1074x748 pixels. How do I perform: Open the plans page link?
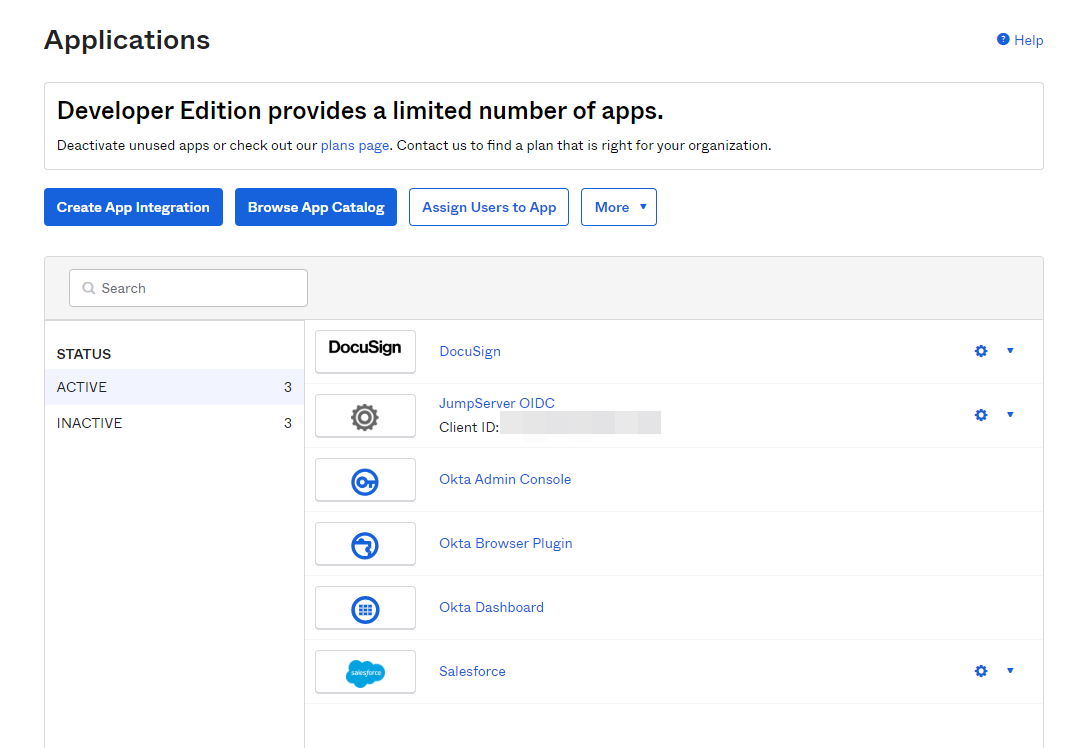354,145
